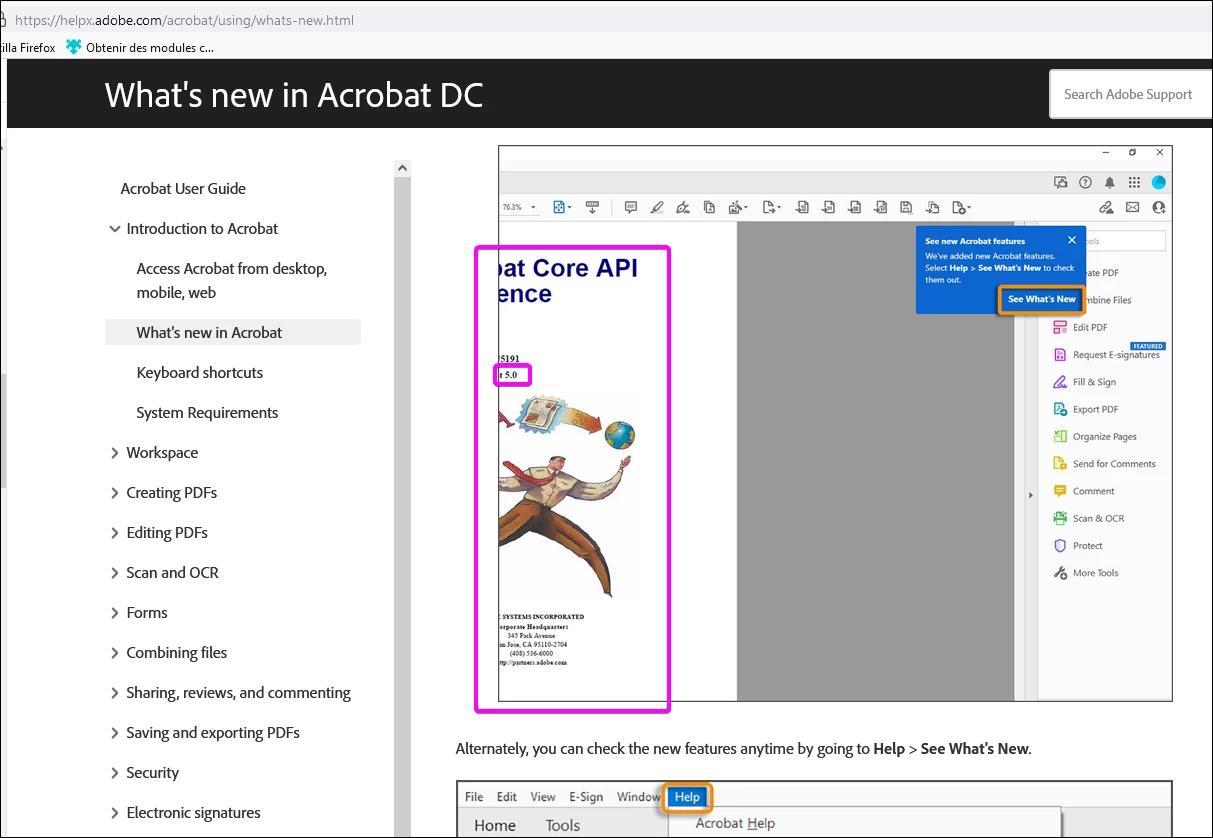
Task: Click the Edit PDF tool icon
Action: (1060, 327)
